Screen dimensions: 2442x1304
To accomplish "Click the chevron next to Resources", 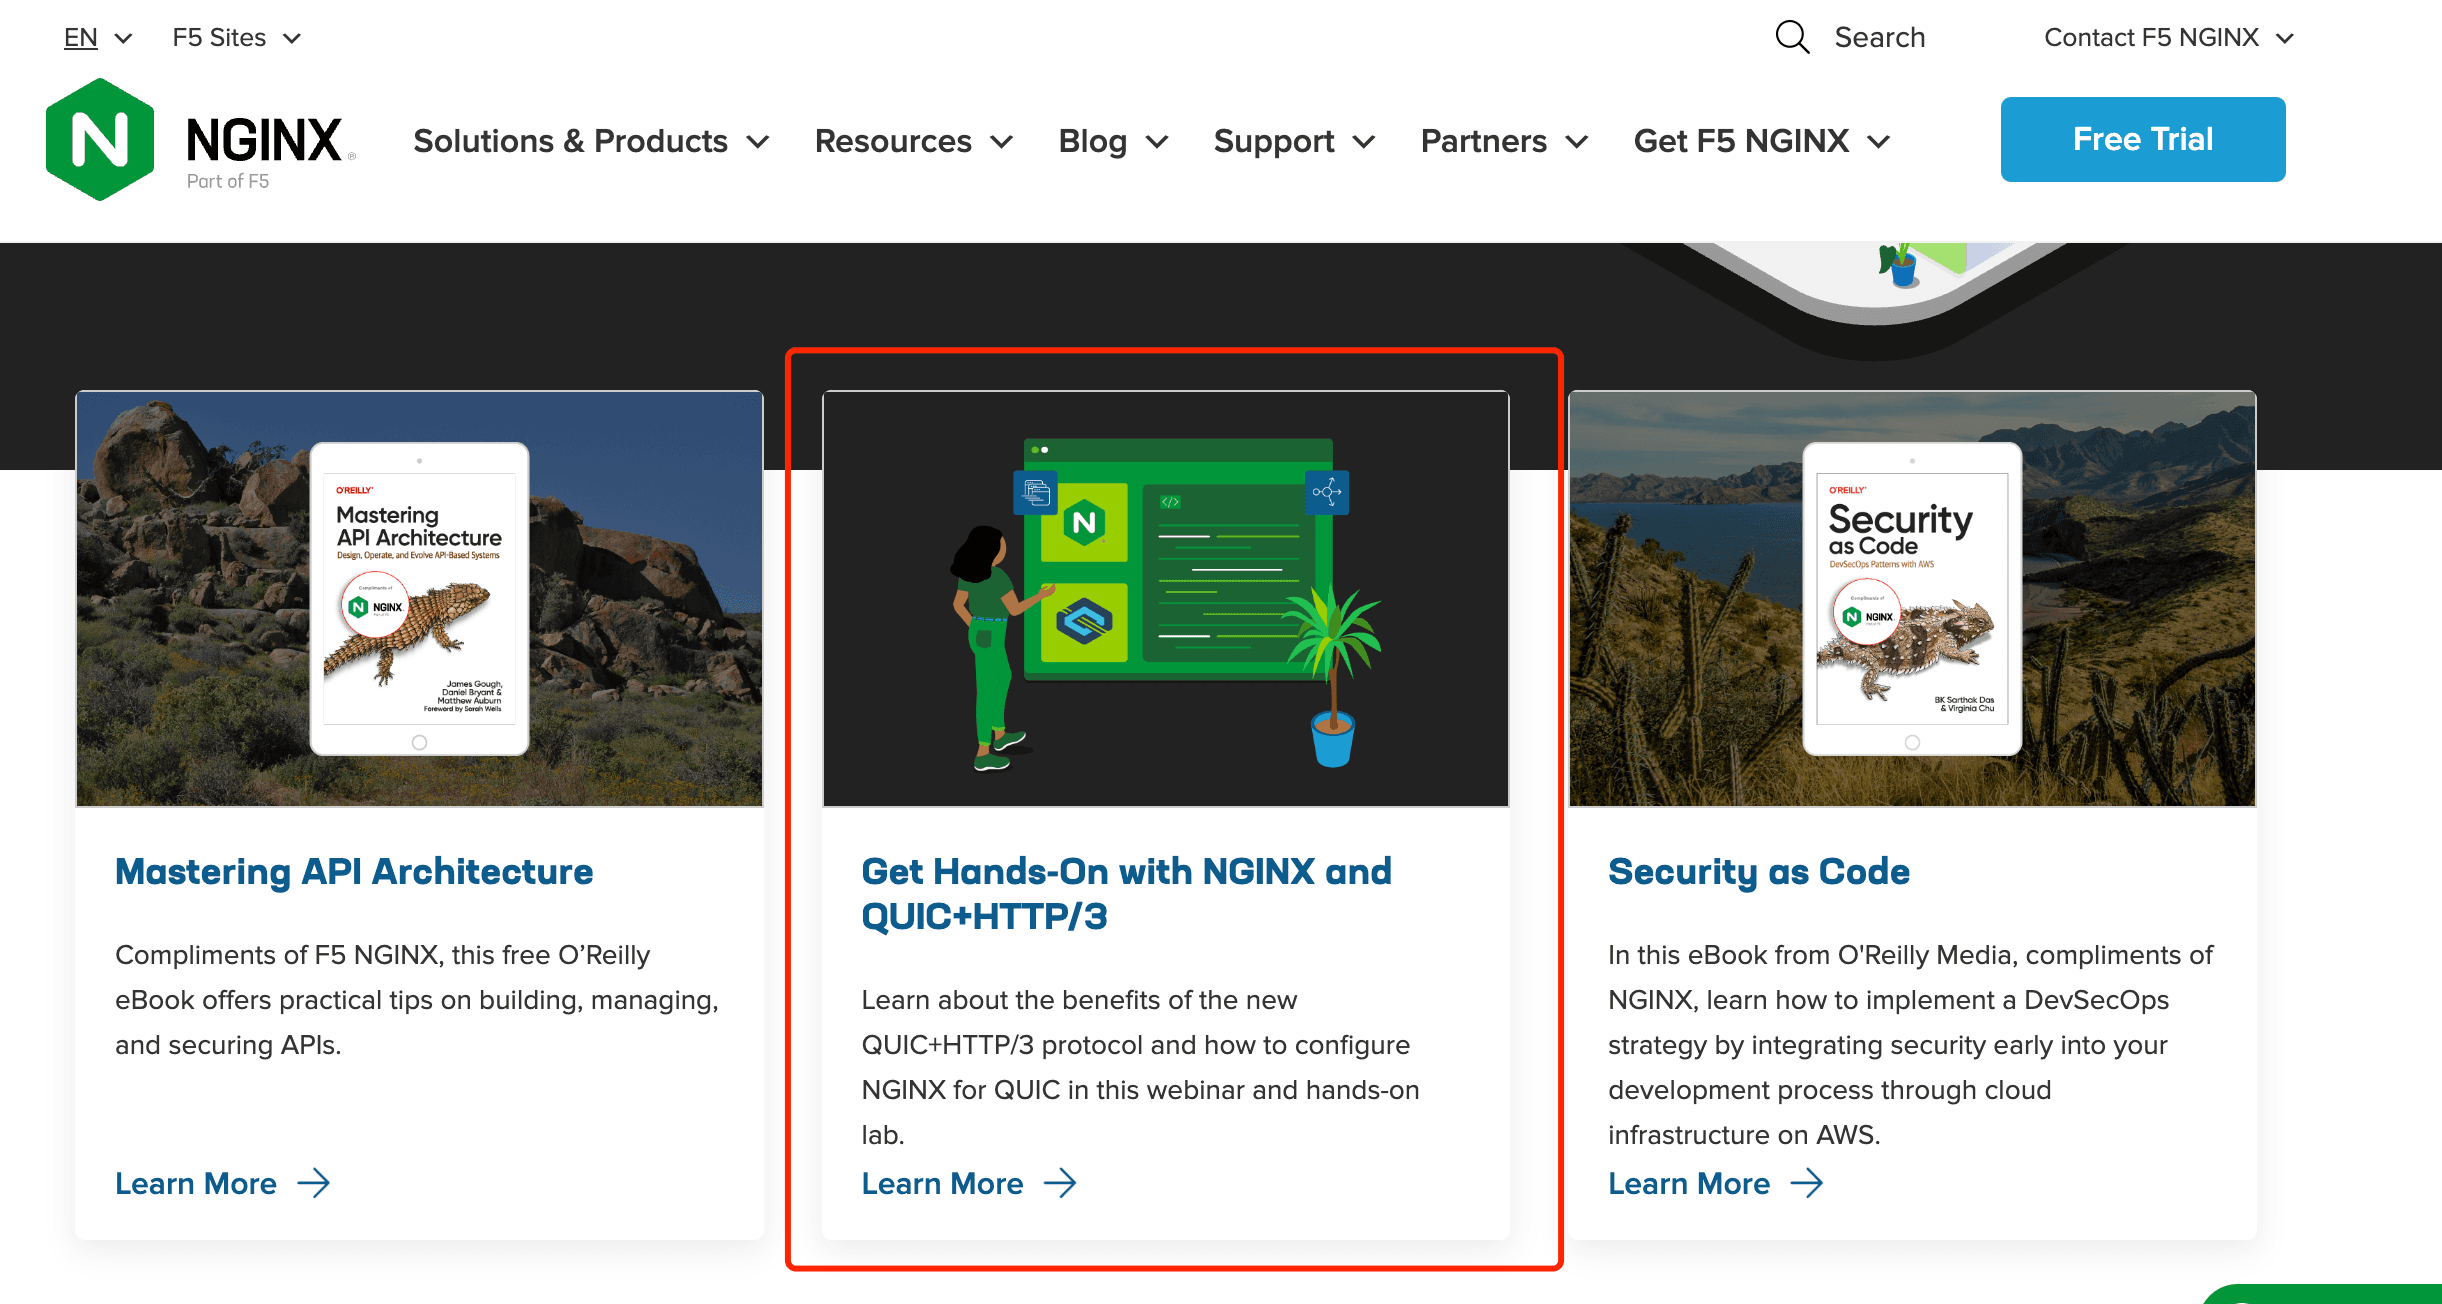I will pyautogui.click(x=1002, y=142).
